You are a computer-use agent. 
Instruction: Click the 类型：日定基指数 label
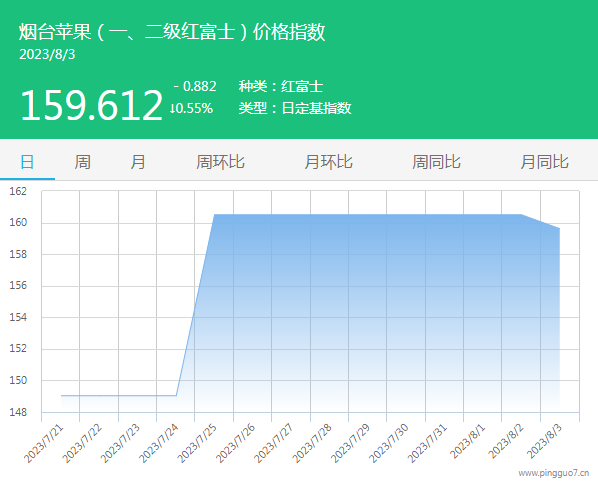(295, 108)
